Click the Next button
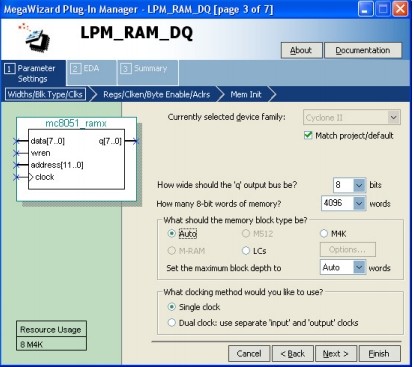Screen dimensions: 414x367 coord(335,353)
